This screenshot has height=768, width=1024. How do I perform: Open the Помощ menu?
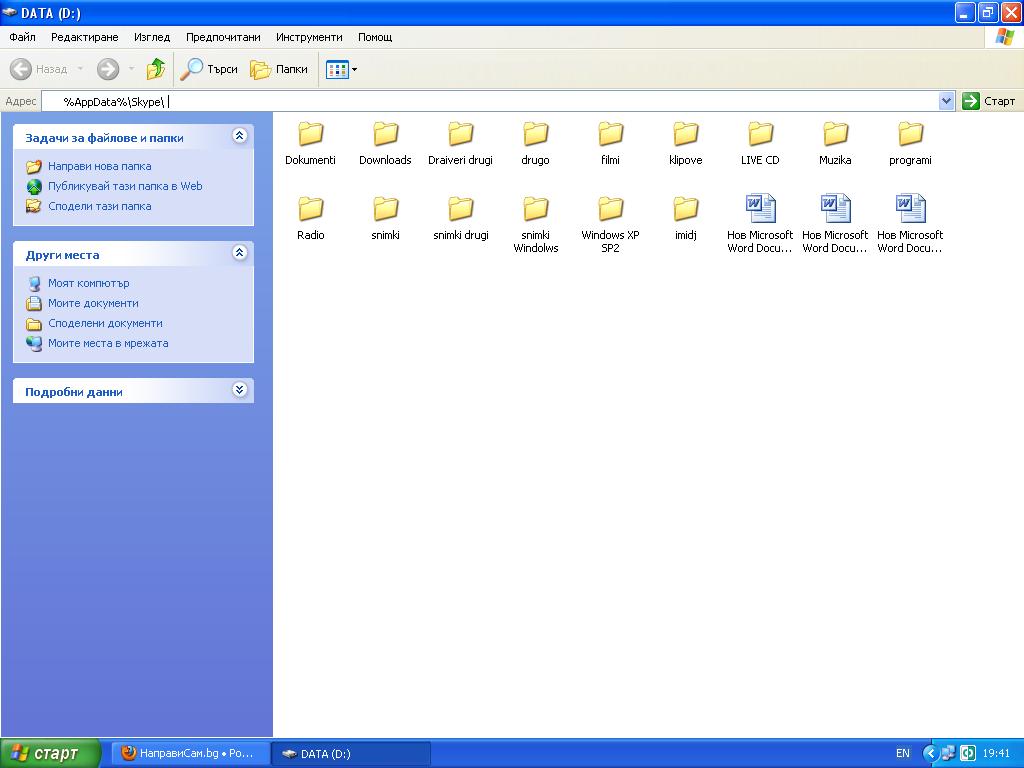(375, 37)
